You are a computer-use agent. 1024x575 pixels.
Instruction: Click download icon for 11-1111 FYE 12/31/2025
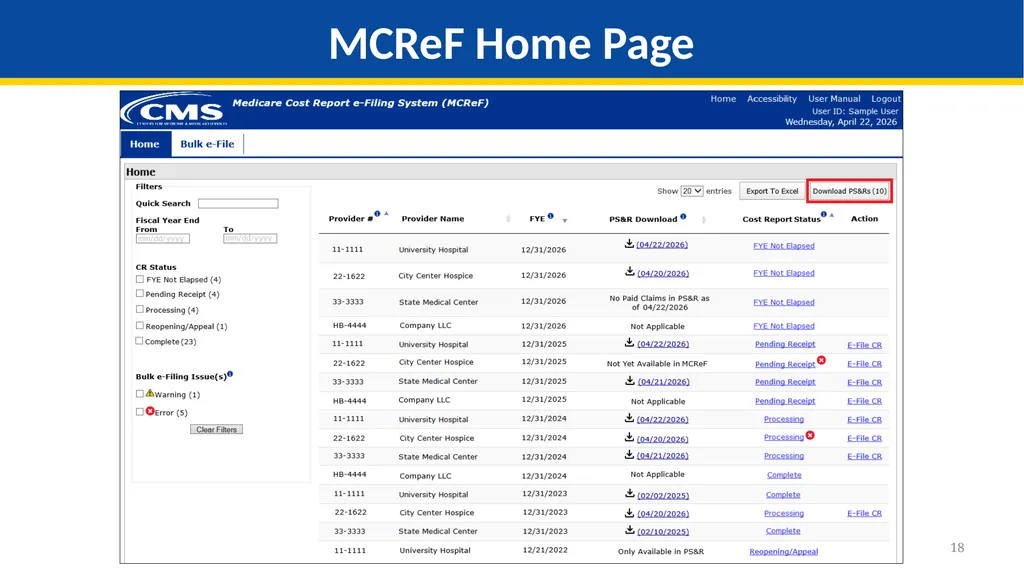[x=629, y=342]
